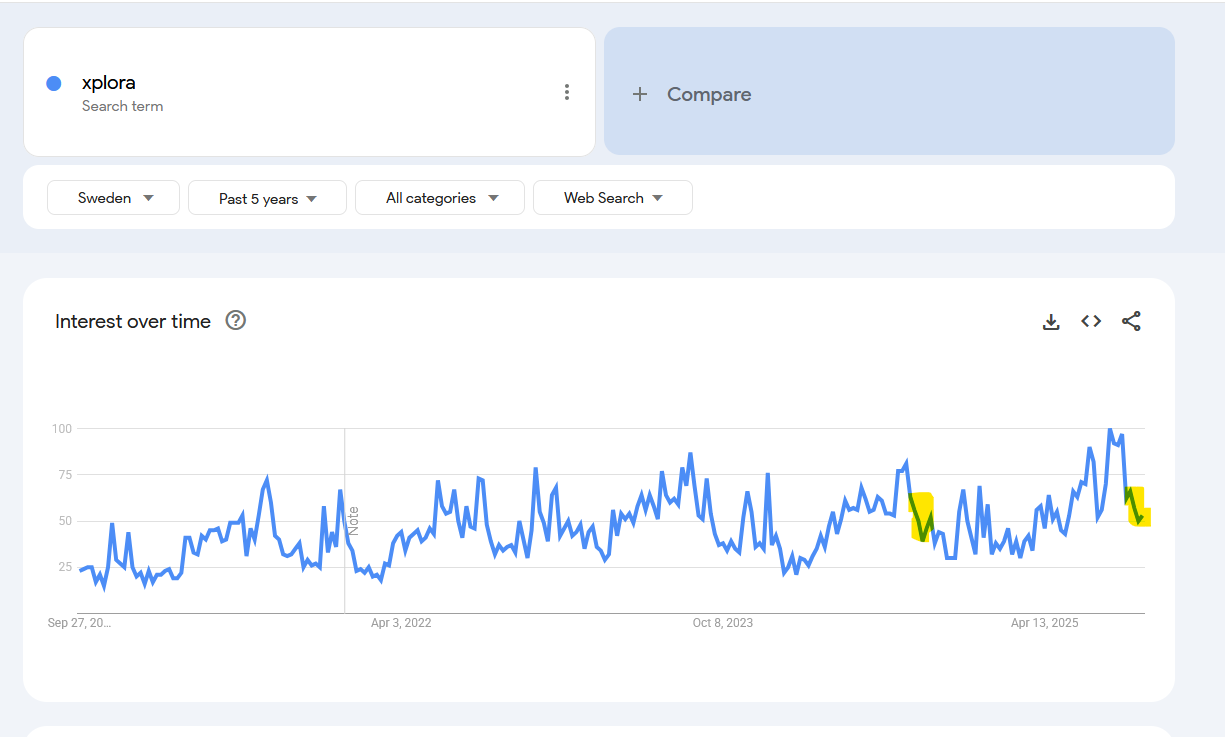
Task: Add a comparison term with Compare
Action: pos(692,94)
